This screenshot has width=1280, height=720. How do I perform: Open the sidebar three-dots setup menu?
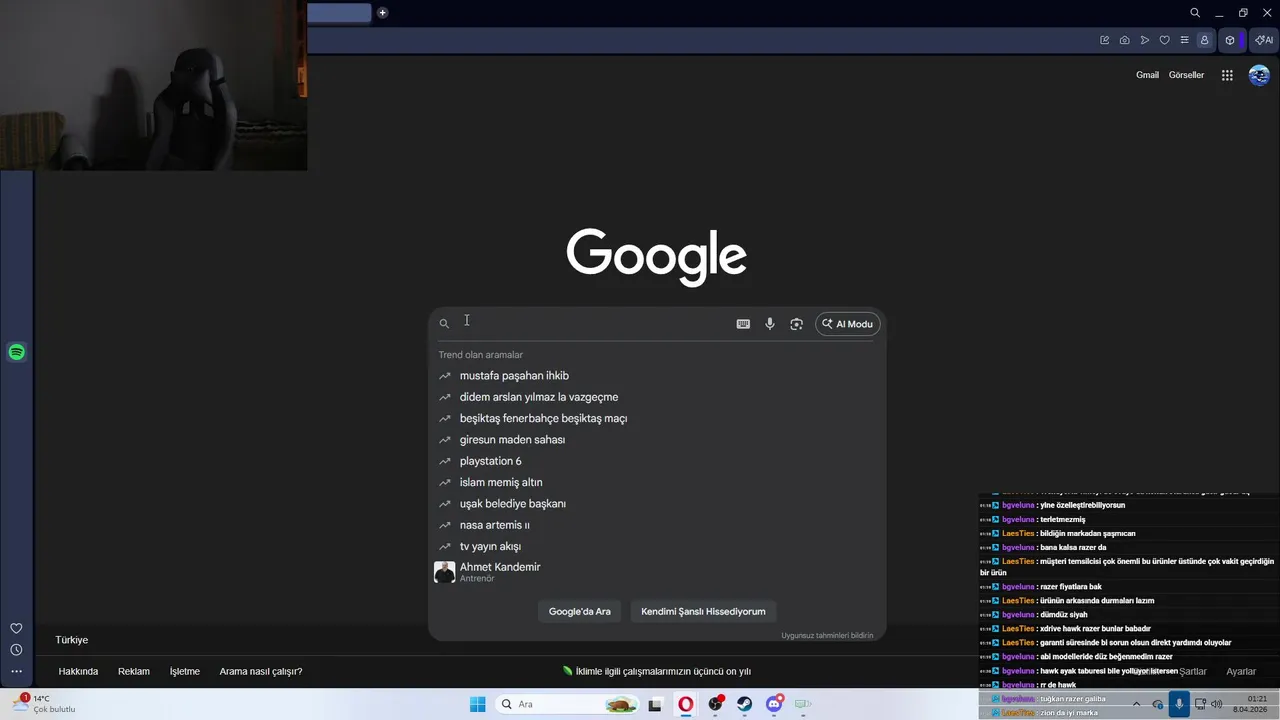click(x=16, y=671)
